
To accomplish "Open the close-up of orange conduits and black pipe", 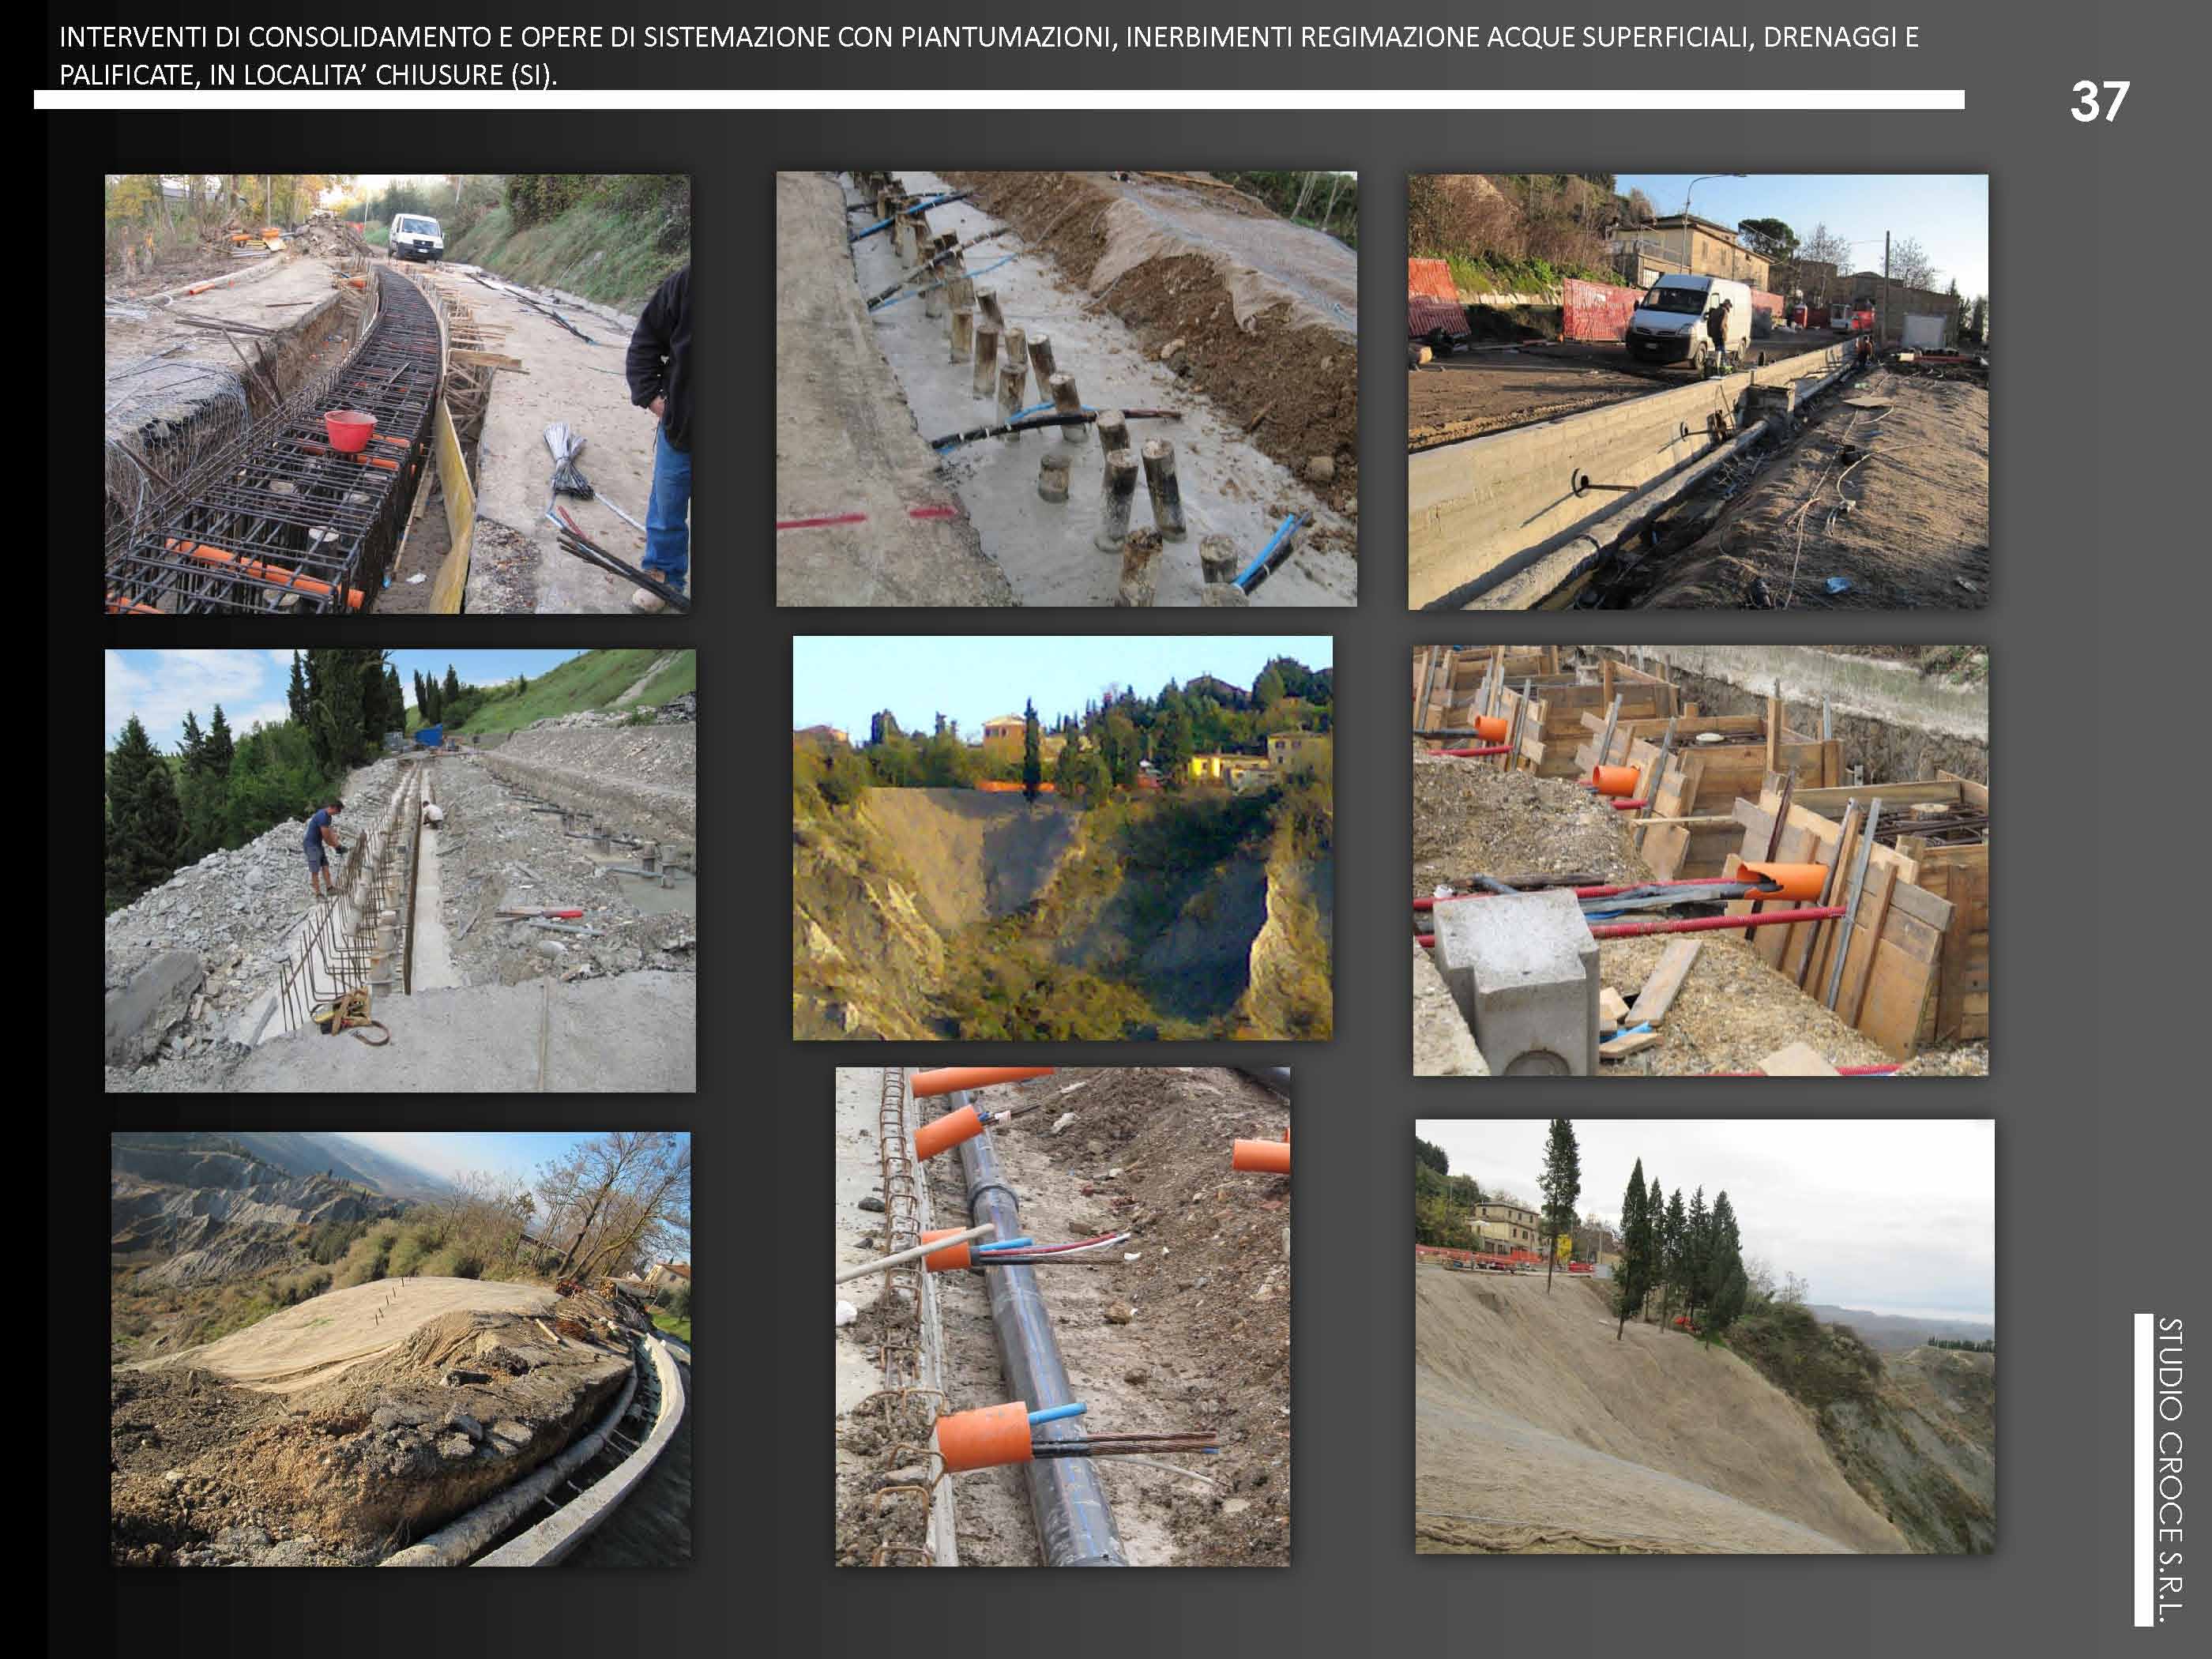I will point(1062,1316).
